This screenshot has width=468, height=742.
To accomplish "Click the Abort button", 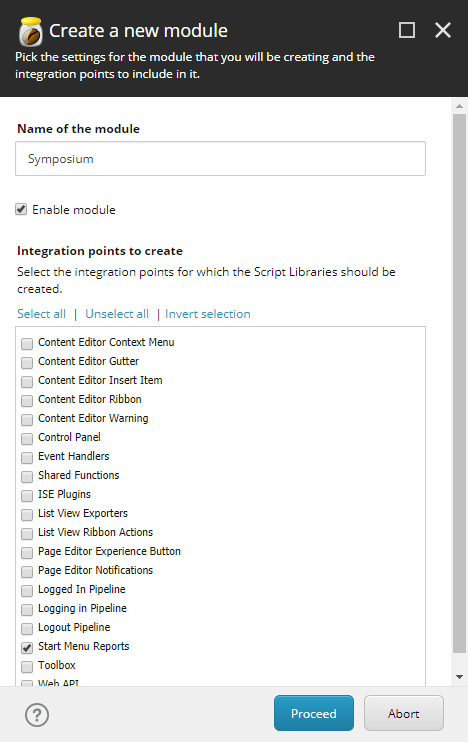I will pos(404,713).
